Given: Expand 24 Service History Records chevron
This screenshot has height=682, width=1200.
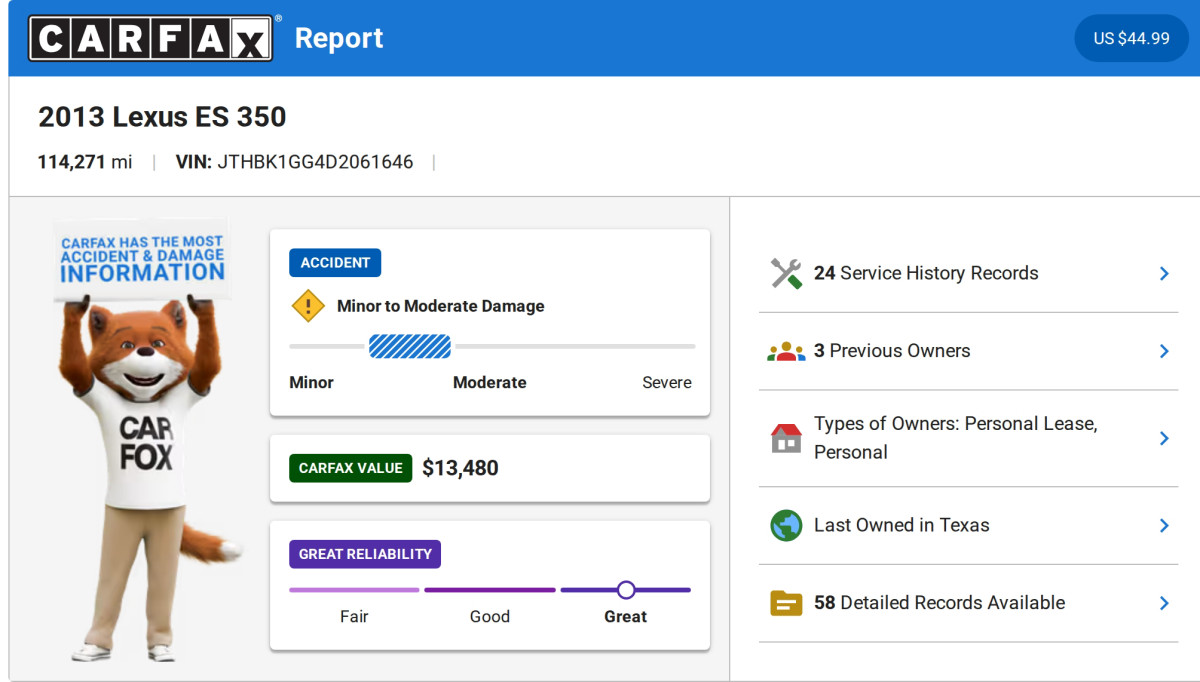Looking at the screenshot, I should tap(1164, 273).
